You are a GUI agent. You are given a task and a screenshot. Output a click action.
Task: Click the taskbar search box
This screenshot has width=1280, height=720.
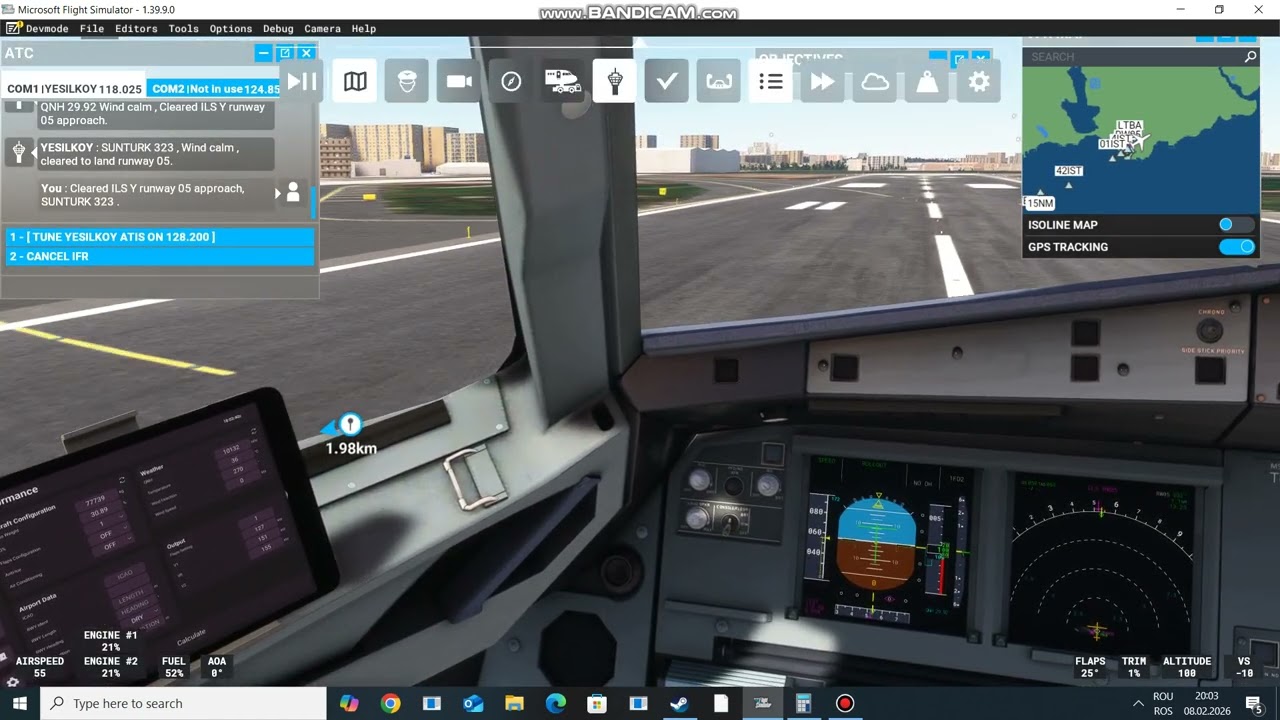tap(183, 704)
